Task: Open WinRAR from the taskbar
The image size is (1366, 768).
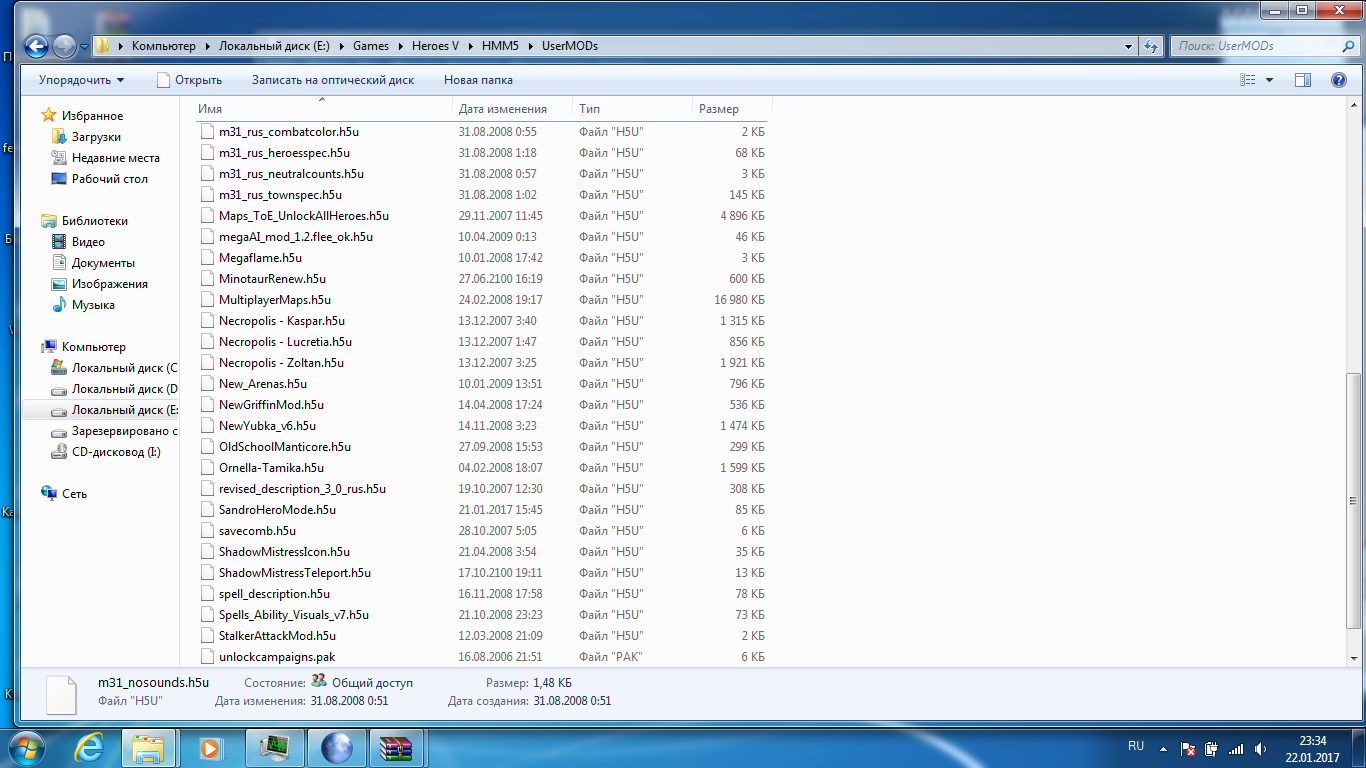Action: tap(397, 748)
